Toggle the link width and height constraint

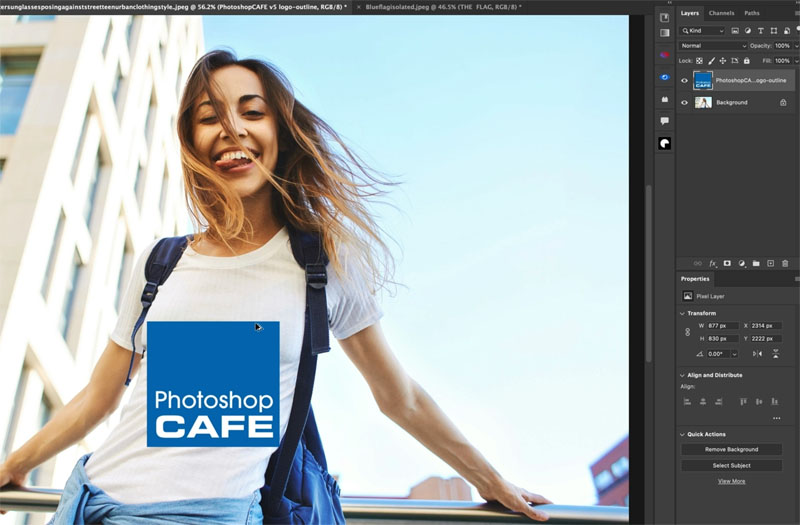click(x=687, y=332)
